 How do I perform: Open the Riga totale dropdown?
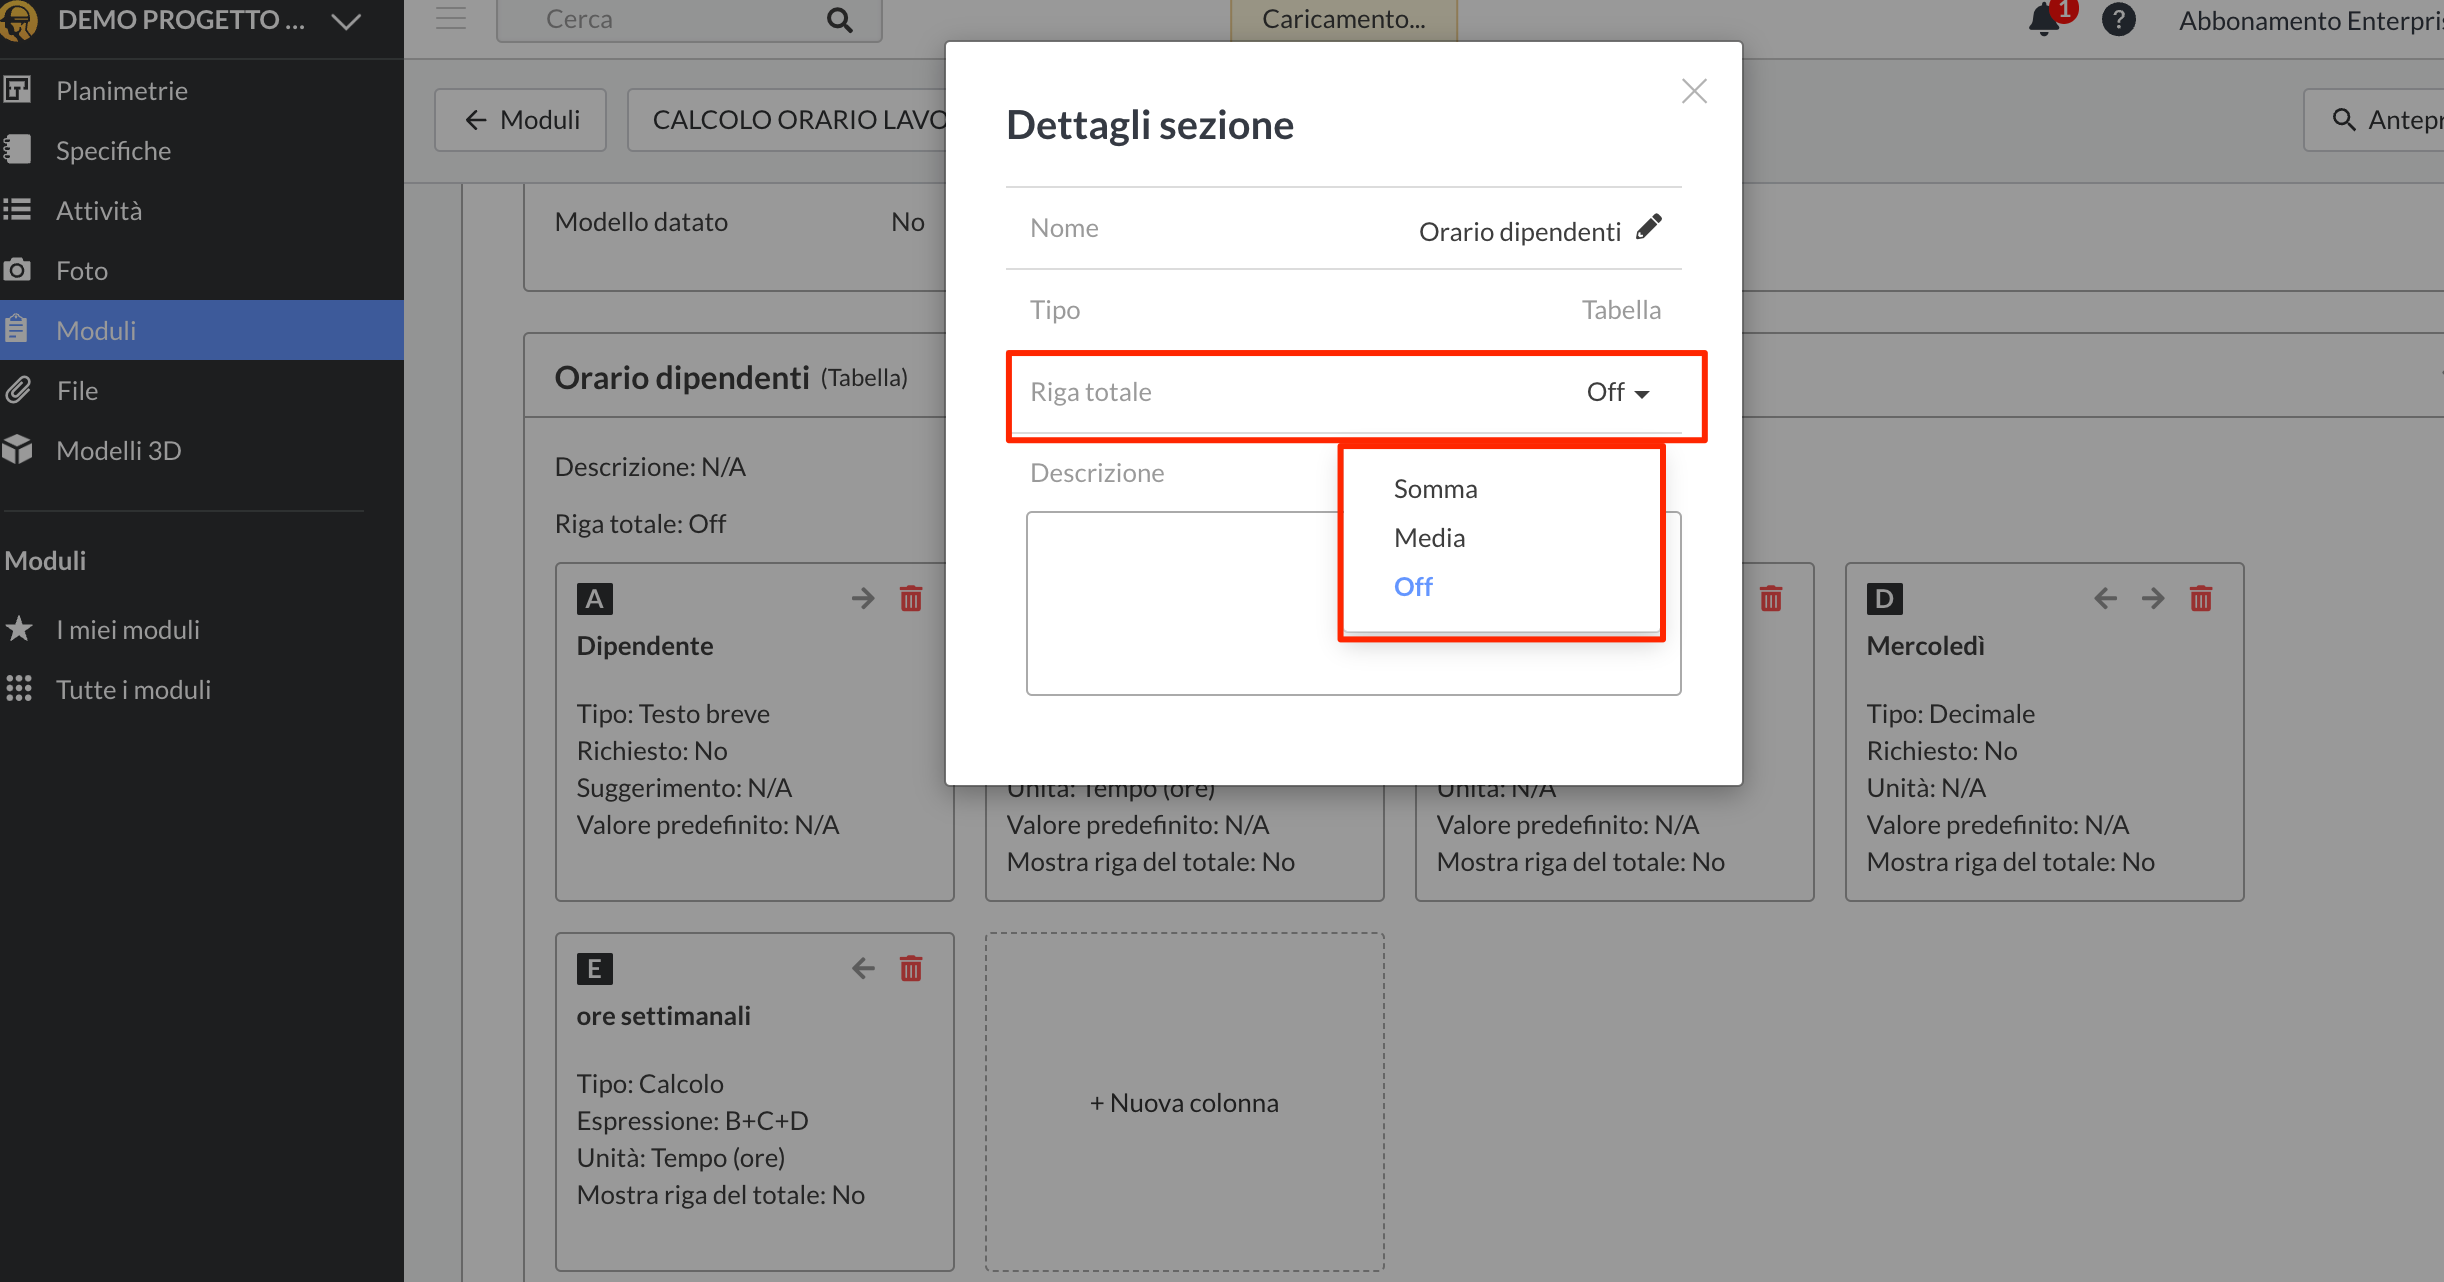[x=1617, y=392]
